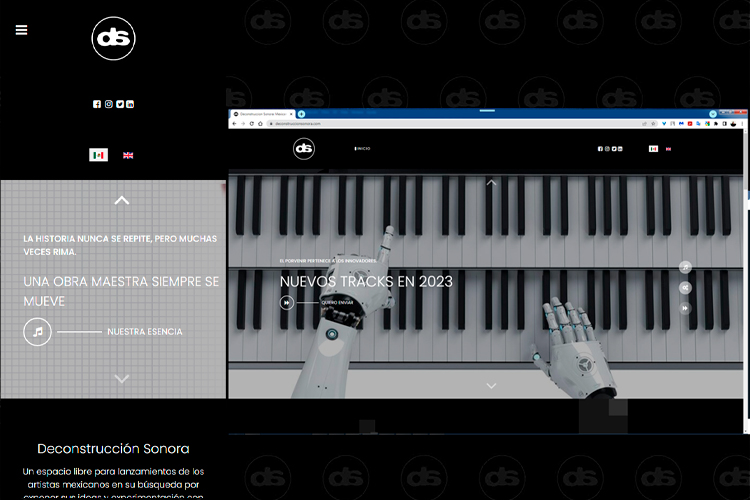Click down chevron below the robot hands
750x500 pixels.
(x=491, y=385)
